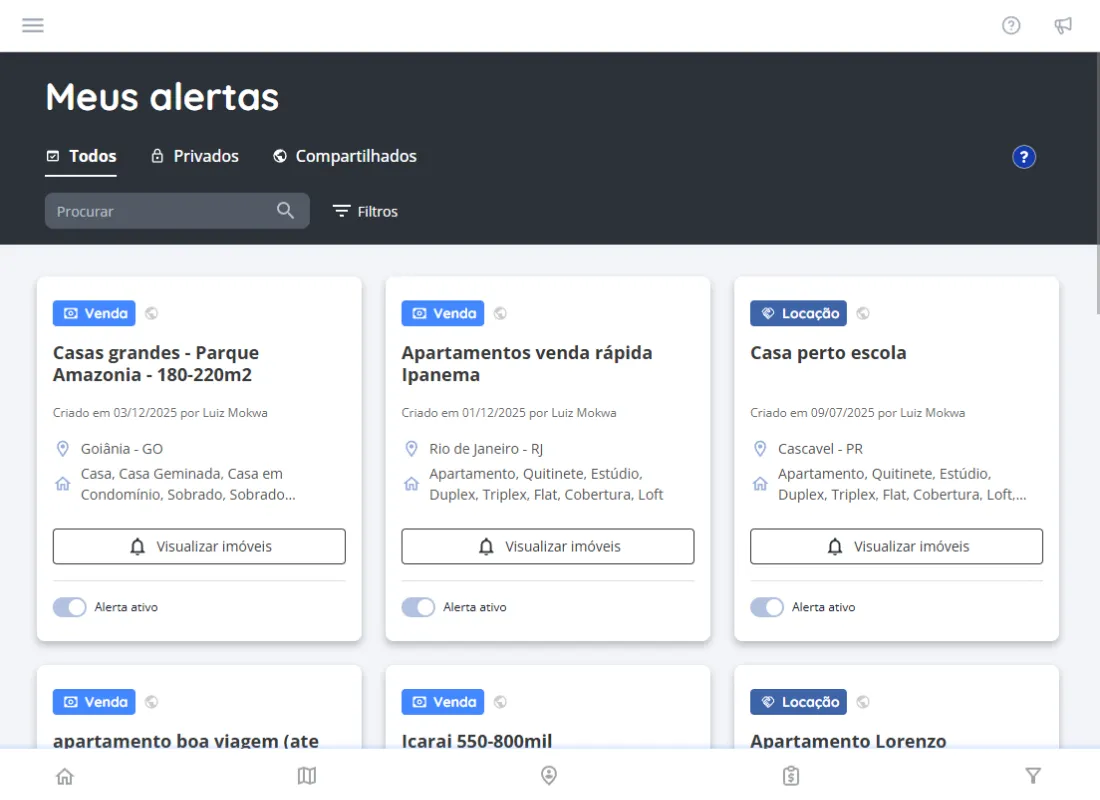Open title Casas grandes - Parque Amazonia - 180-220m2

pos(156,364)
